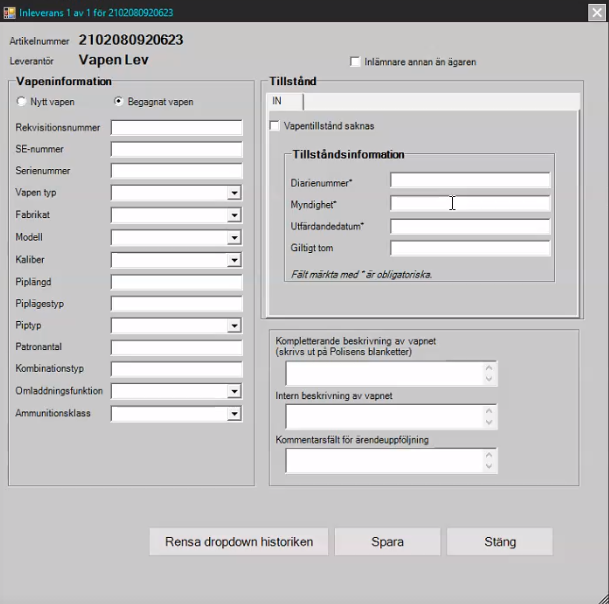Click the application icon in title bar
Image resolution: width=609 pixels, height=604 pixels.
(9, 12)
